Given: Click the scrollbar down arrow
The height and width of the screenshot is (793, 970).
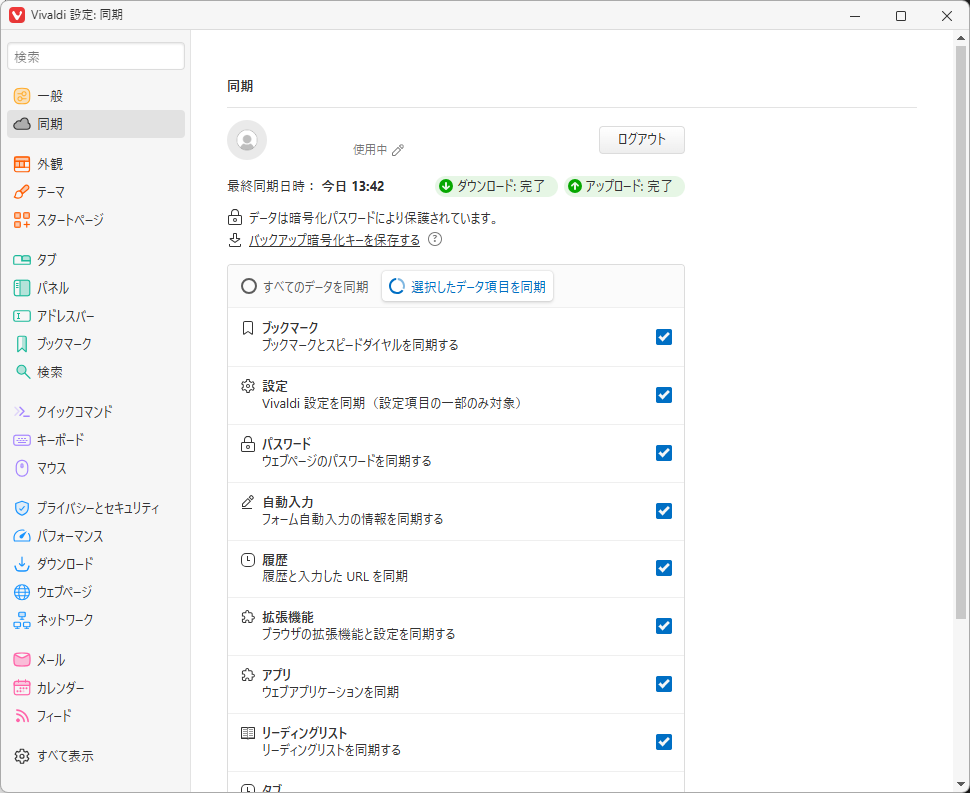Looking at the screenshot, I should point(960,784).
